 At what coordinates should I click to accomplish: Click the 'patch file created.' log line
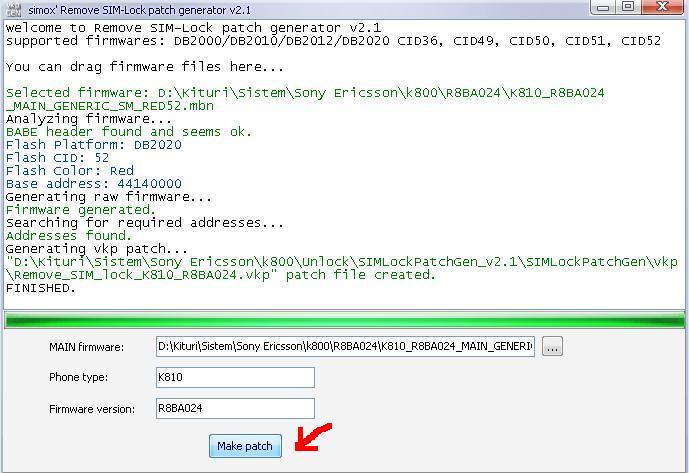coord(342,268)
